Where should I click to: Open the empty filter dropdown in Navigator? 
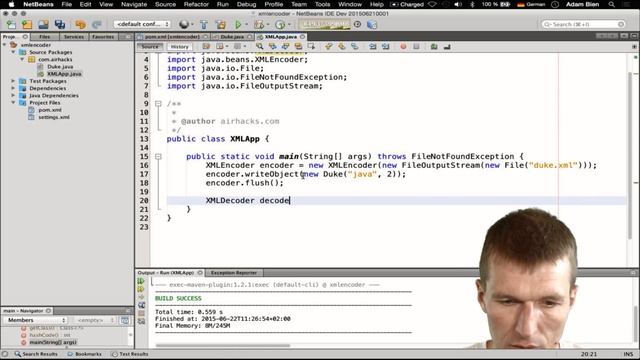95,320
